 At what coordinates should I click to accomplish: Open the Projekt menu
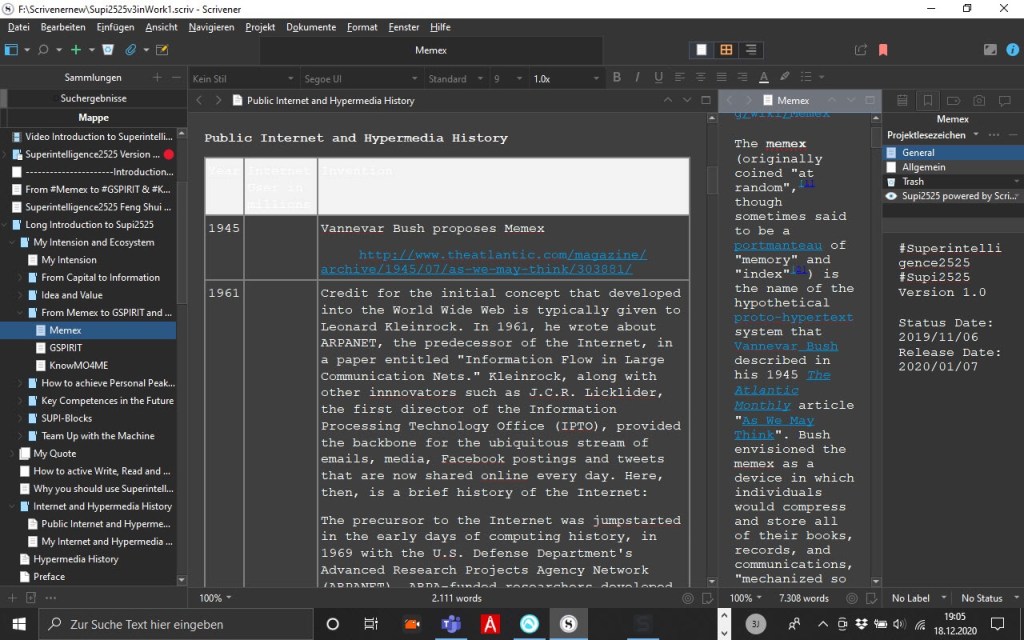click(x=260, y=27)
